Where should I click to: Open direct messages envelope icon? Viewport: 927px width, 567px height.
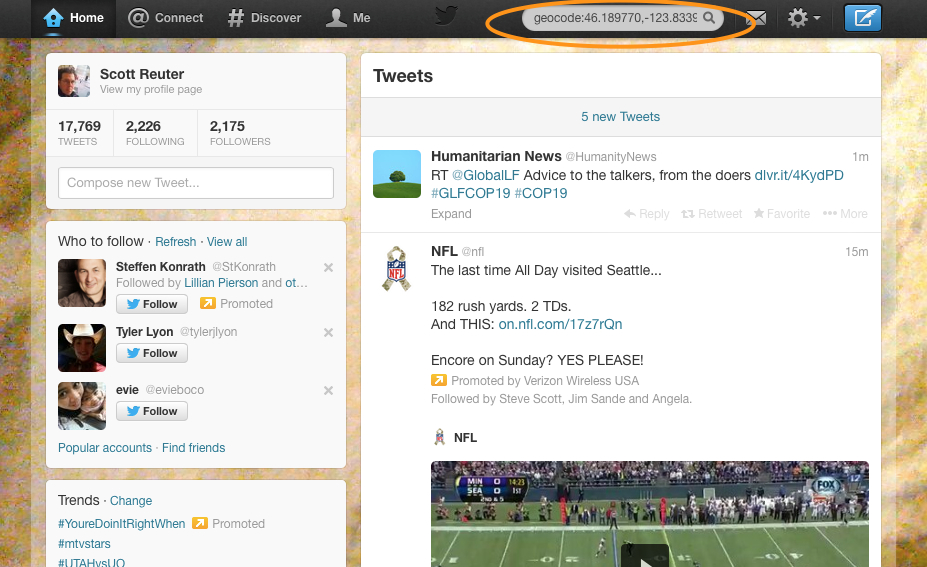756,18
